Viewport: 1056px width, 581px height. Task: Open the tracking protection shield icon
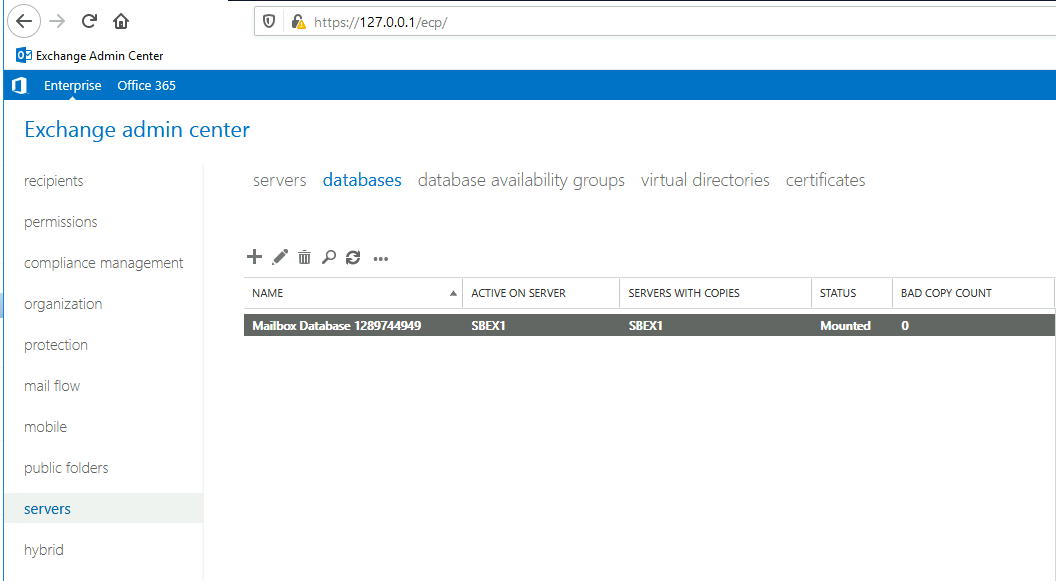click(269, 22)
